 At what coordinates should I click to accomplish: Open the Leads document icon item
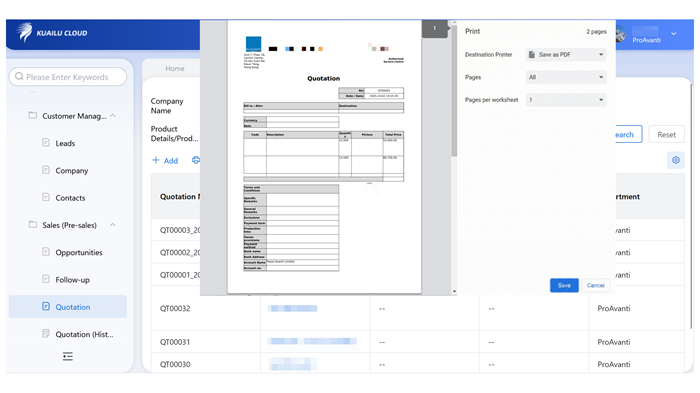[46, 142]
